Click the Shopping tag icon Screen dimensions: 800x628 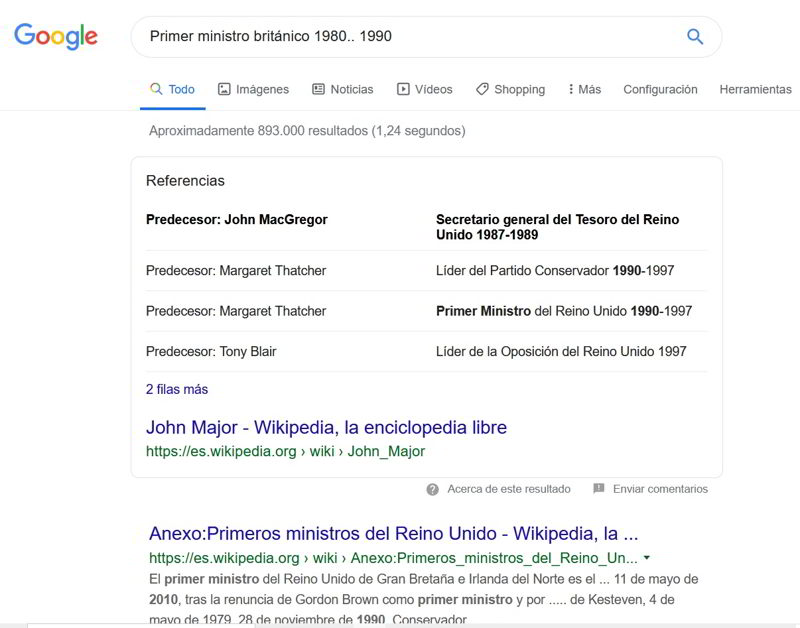(x=482, y=89)
